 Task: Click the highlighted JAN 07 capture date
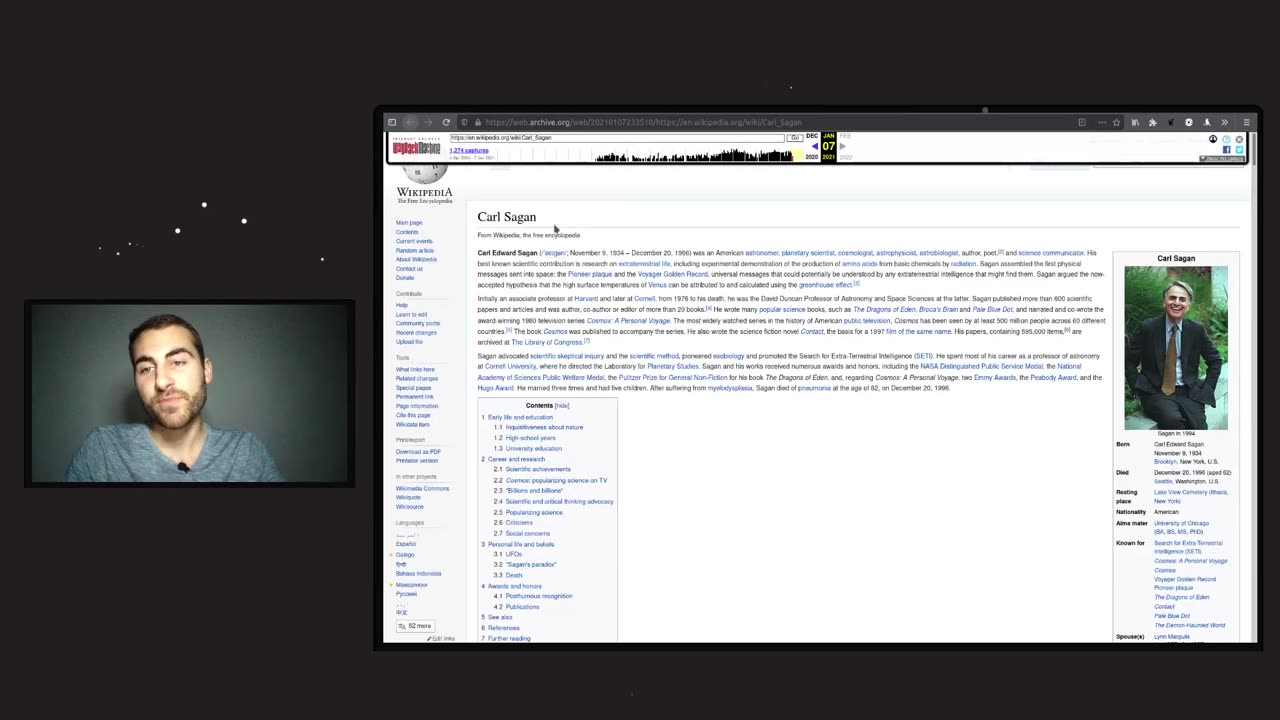pos(828,146)
